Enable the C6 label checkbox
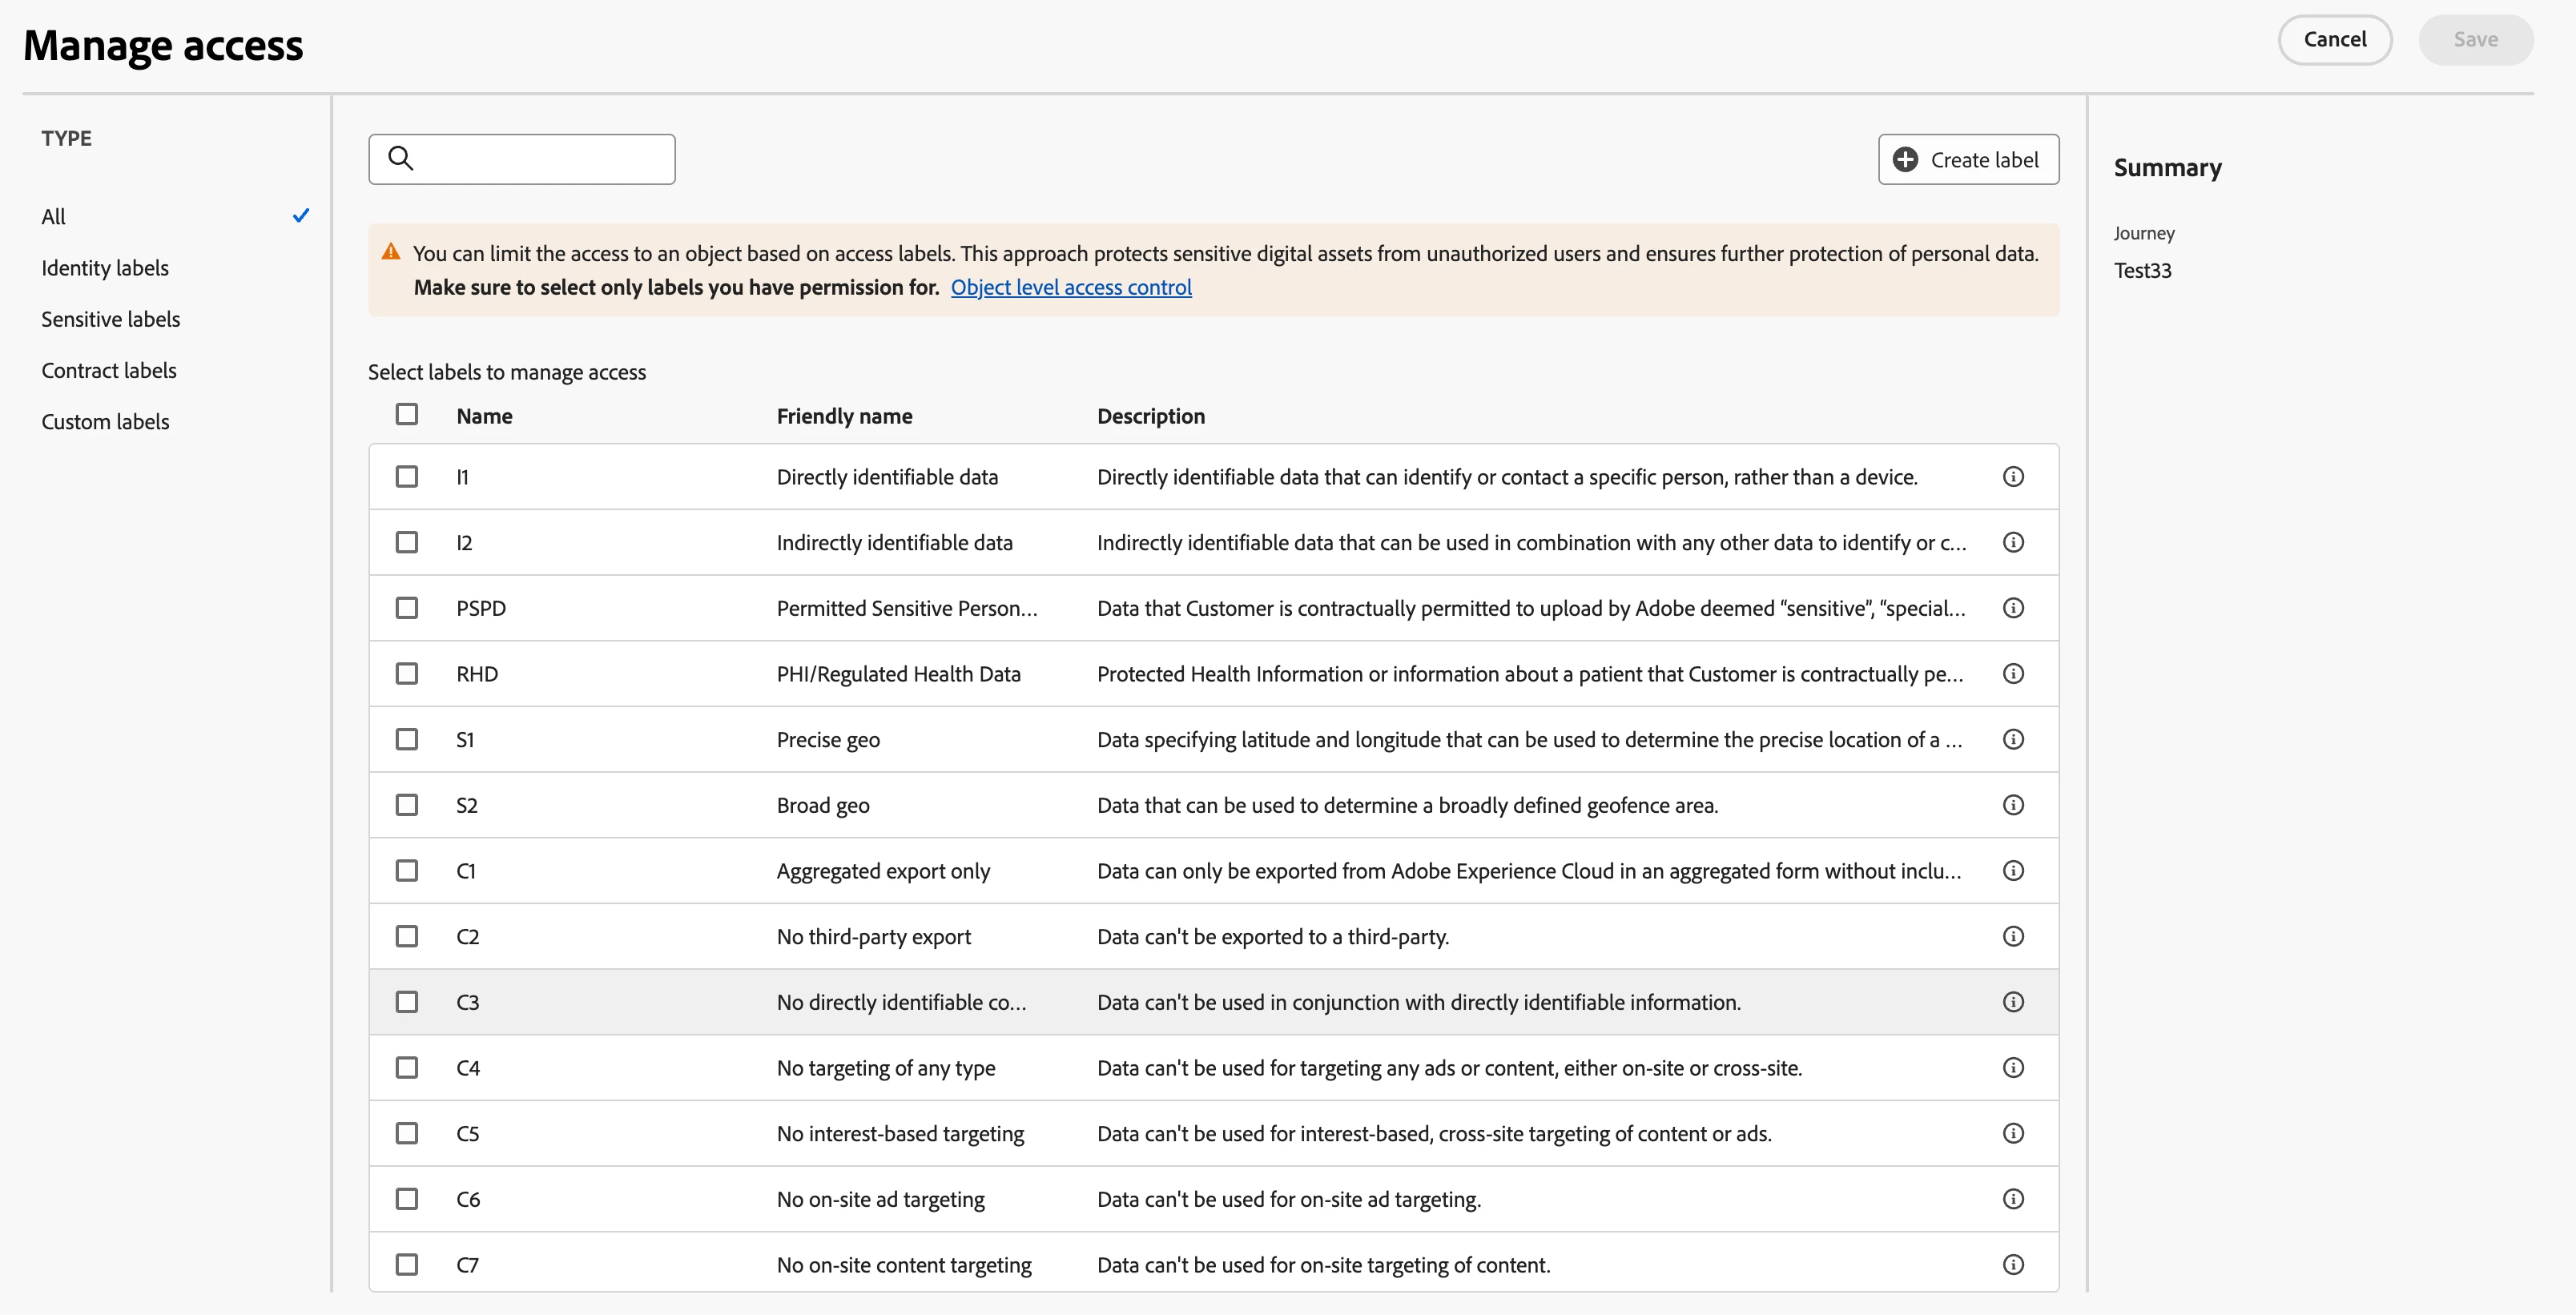 pos(407,1199)
